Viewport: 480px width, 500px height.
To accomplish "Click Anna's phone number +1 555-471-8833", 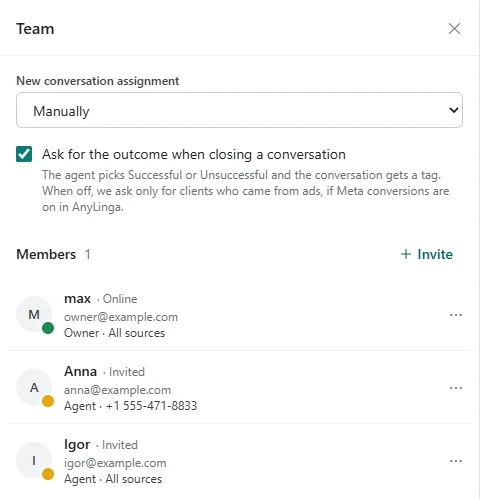I will tap(152, 406).
